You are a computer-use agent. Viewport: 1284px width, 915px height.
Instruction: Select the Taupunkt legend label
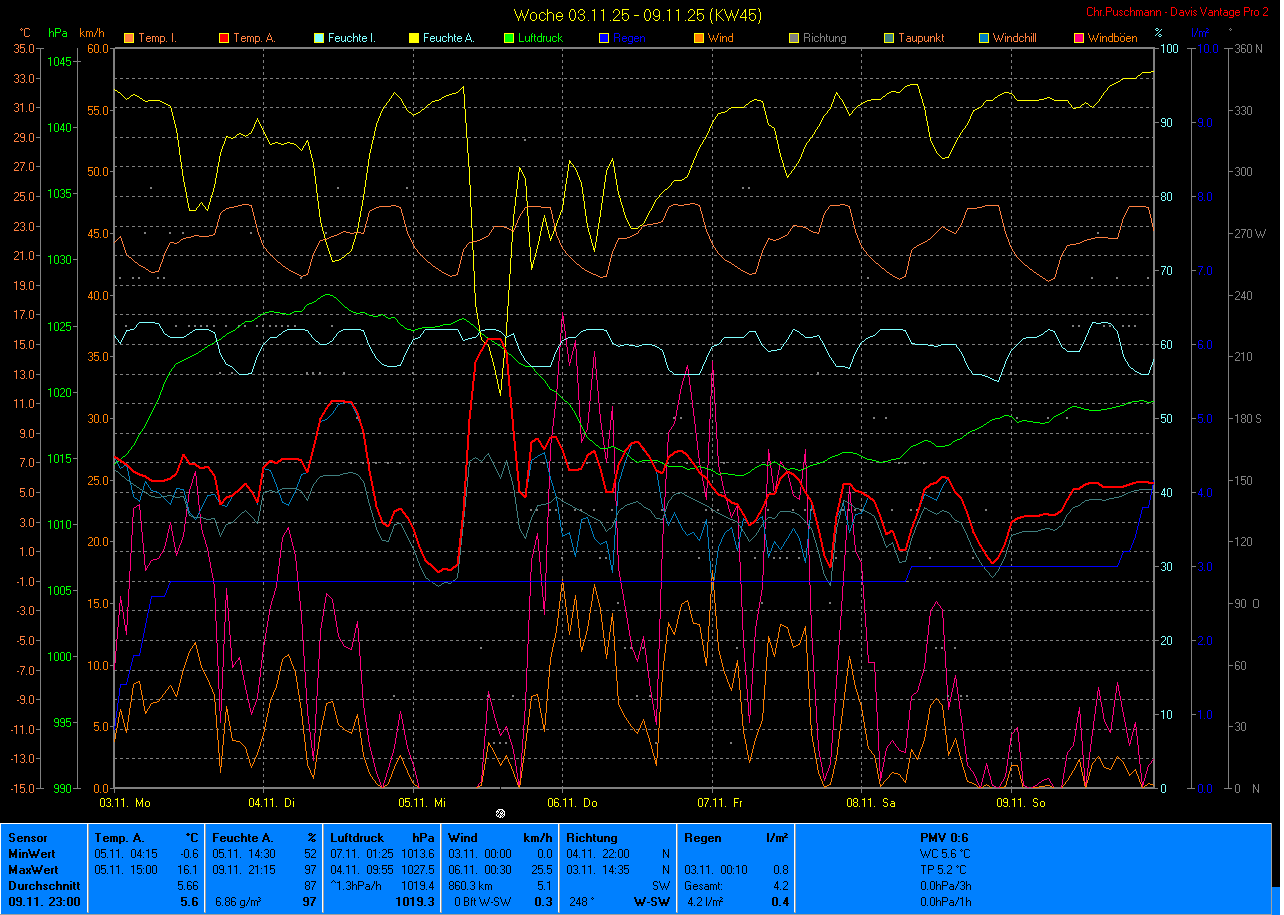pyautogui.click(x=920, y=38)
